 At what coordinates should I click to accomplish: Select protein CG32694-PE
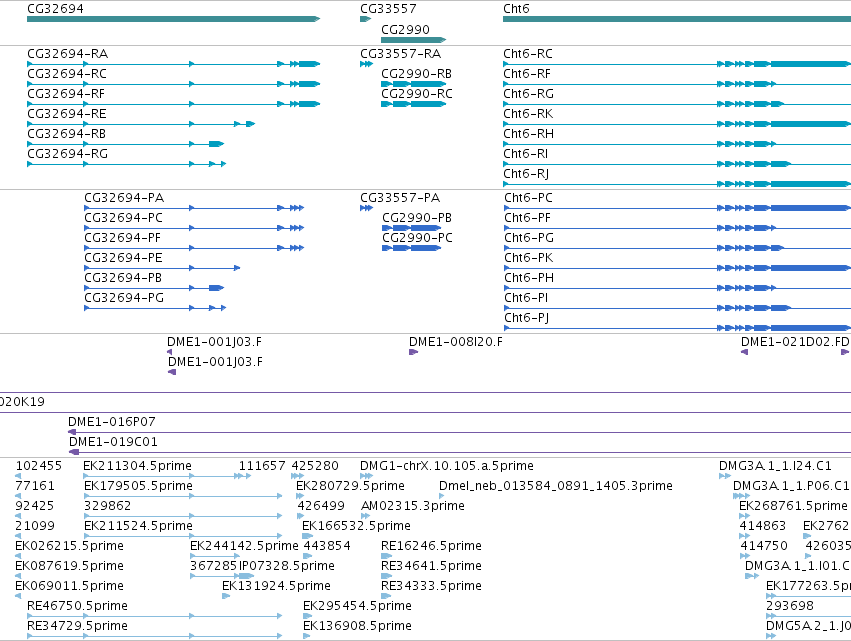click(162, 268)
